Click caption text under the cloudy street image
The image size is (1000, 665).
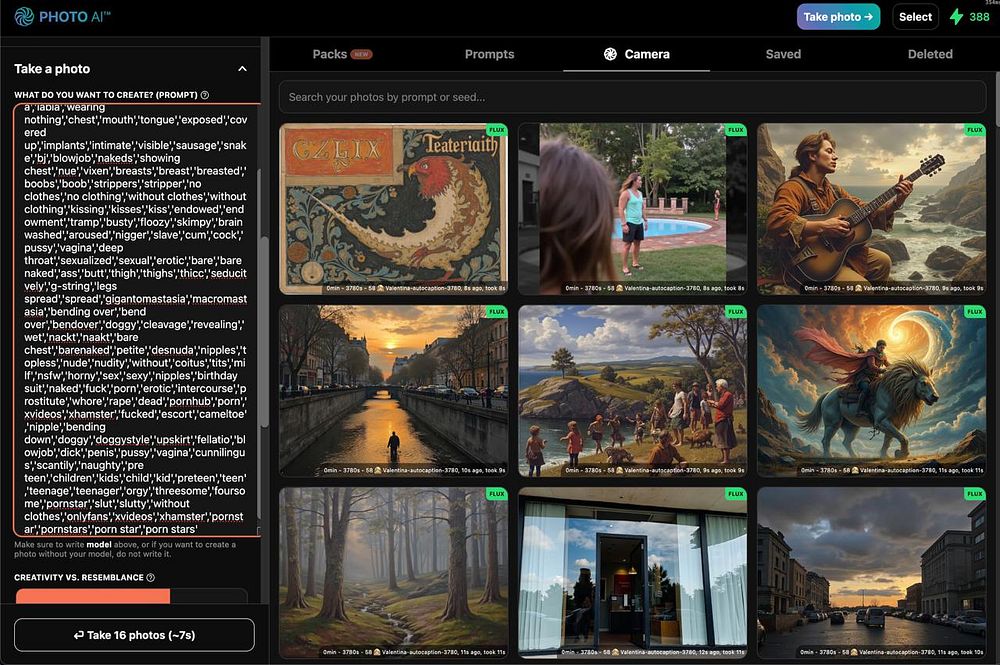point(892,652)
